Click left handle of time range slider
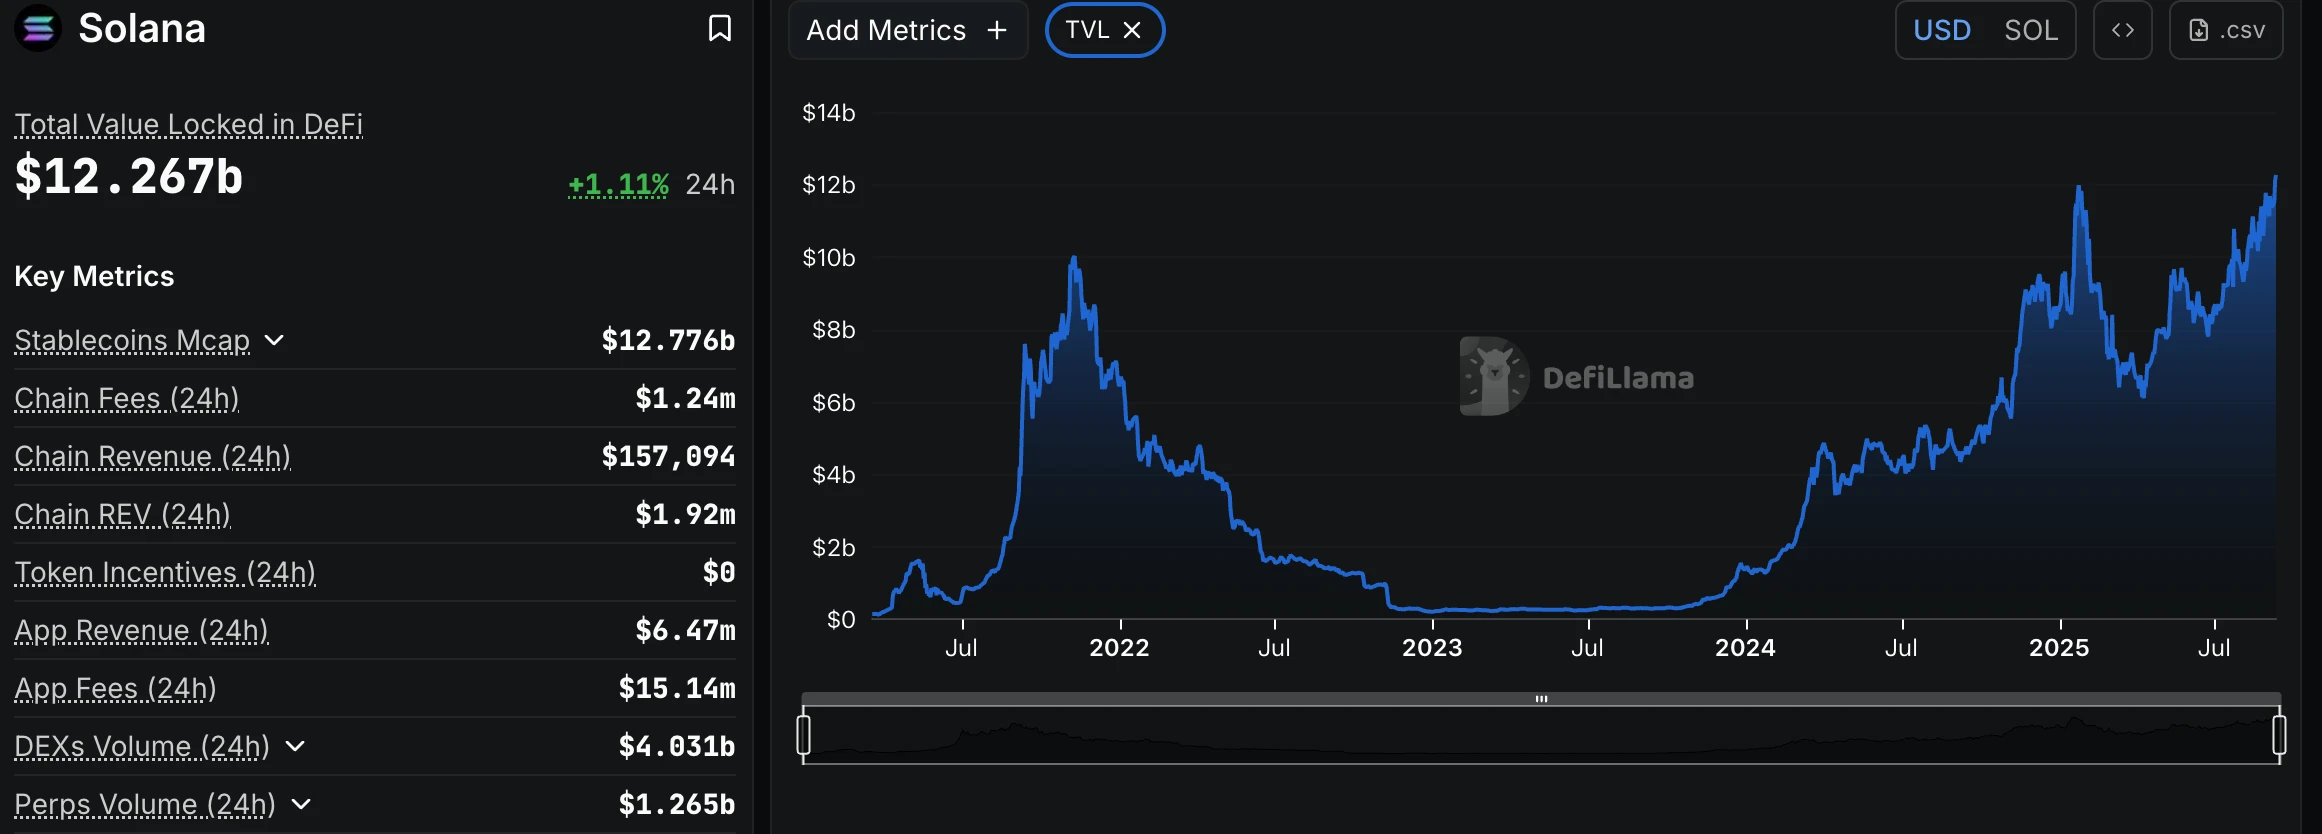The width and height of the screenshot is (2322, 834). point(803,735)
